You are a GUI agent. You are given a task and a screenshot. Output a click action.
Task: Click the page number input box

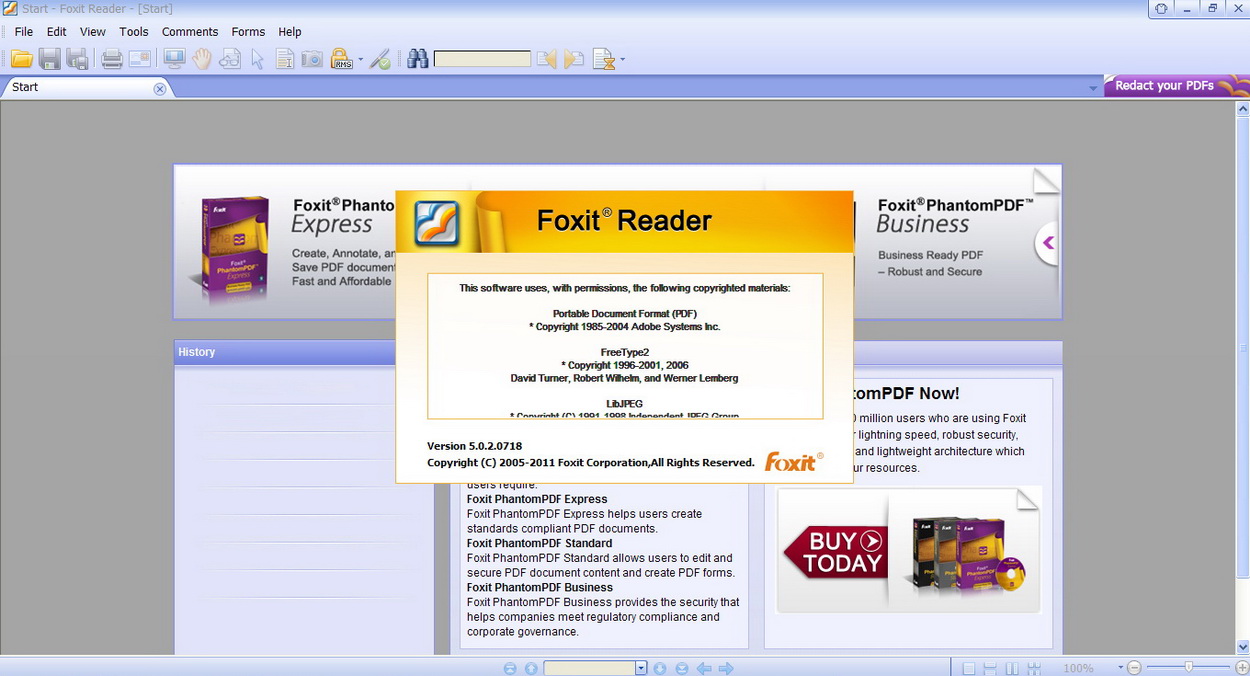(589, 668)
